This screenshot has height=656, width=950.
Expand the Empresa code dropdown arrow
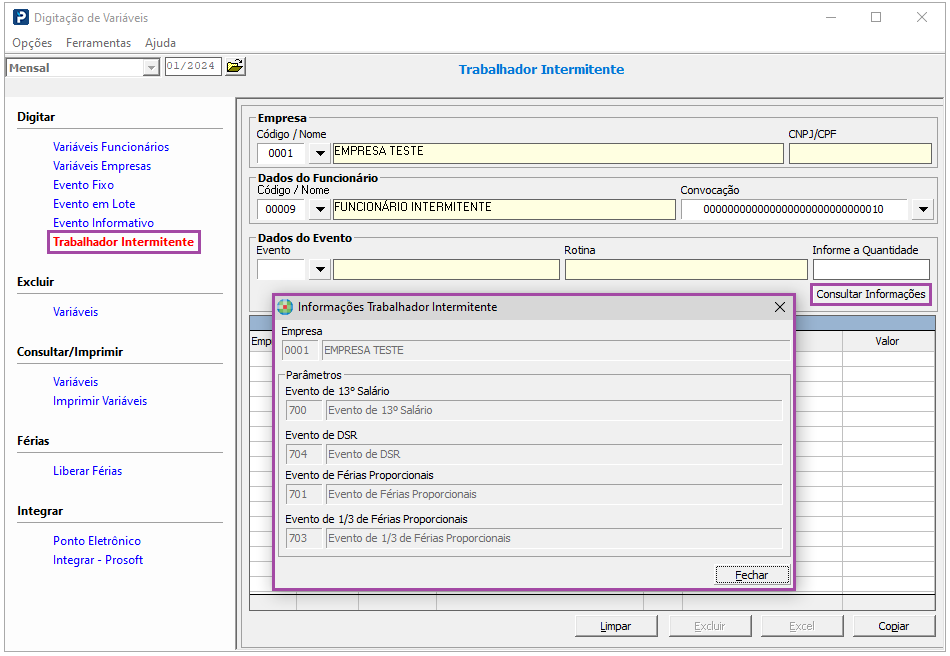click(x=320, y=153)
